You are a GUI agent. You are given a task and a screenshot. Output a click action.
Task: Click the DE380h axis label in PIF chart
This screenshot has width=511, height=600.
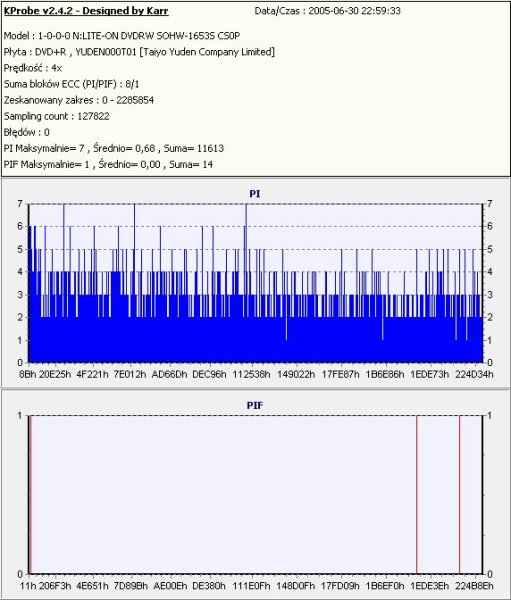(209, 585)
